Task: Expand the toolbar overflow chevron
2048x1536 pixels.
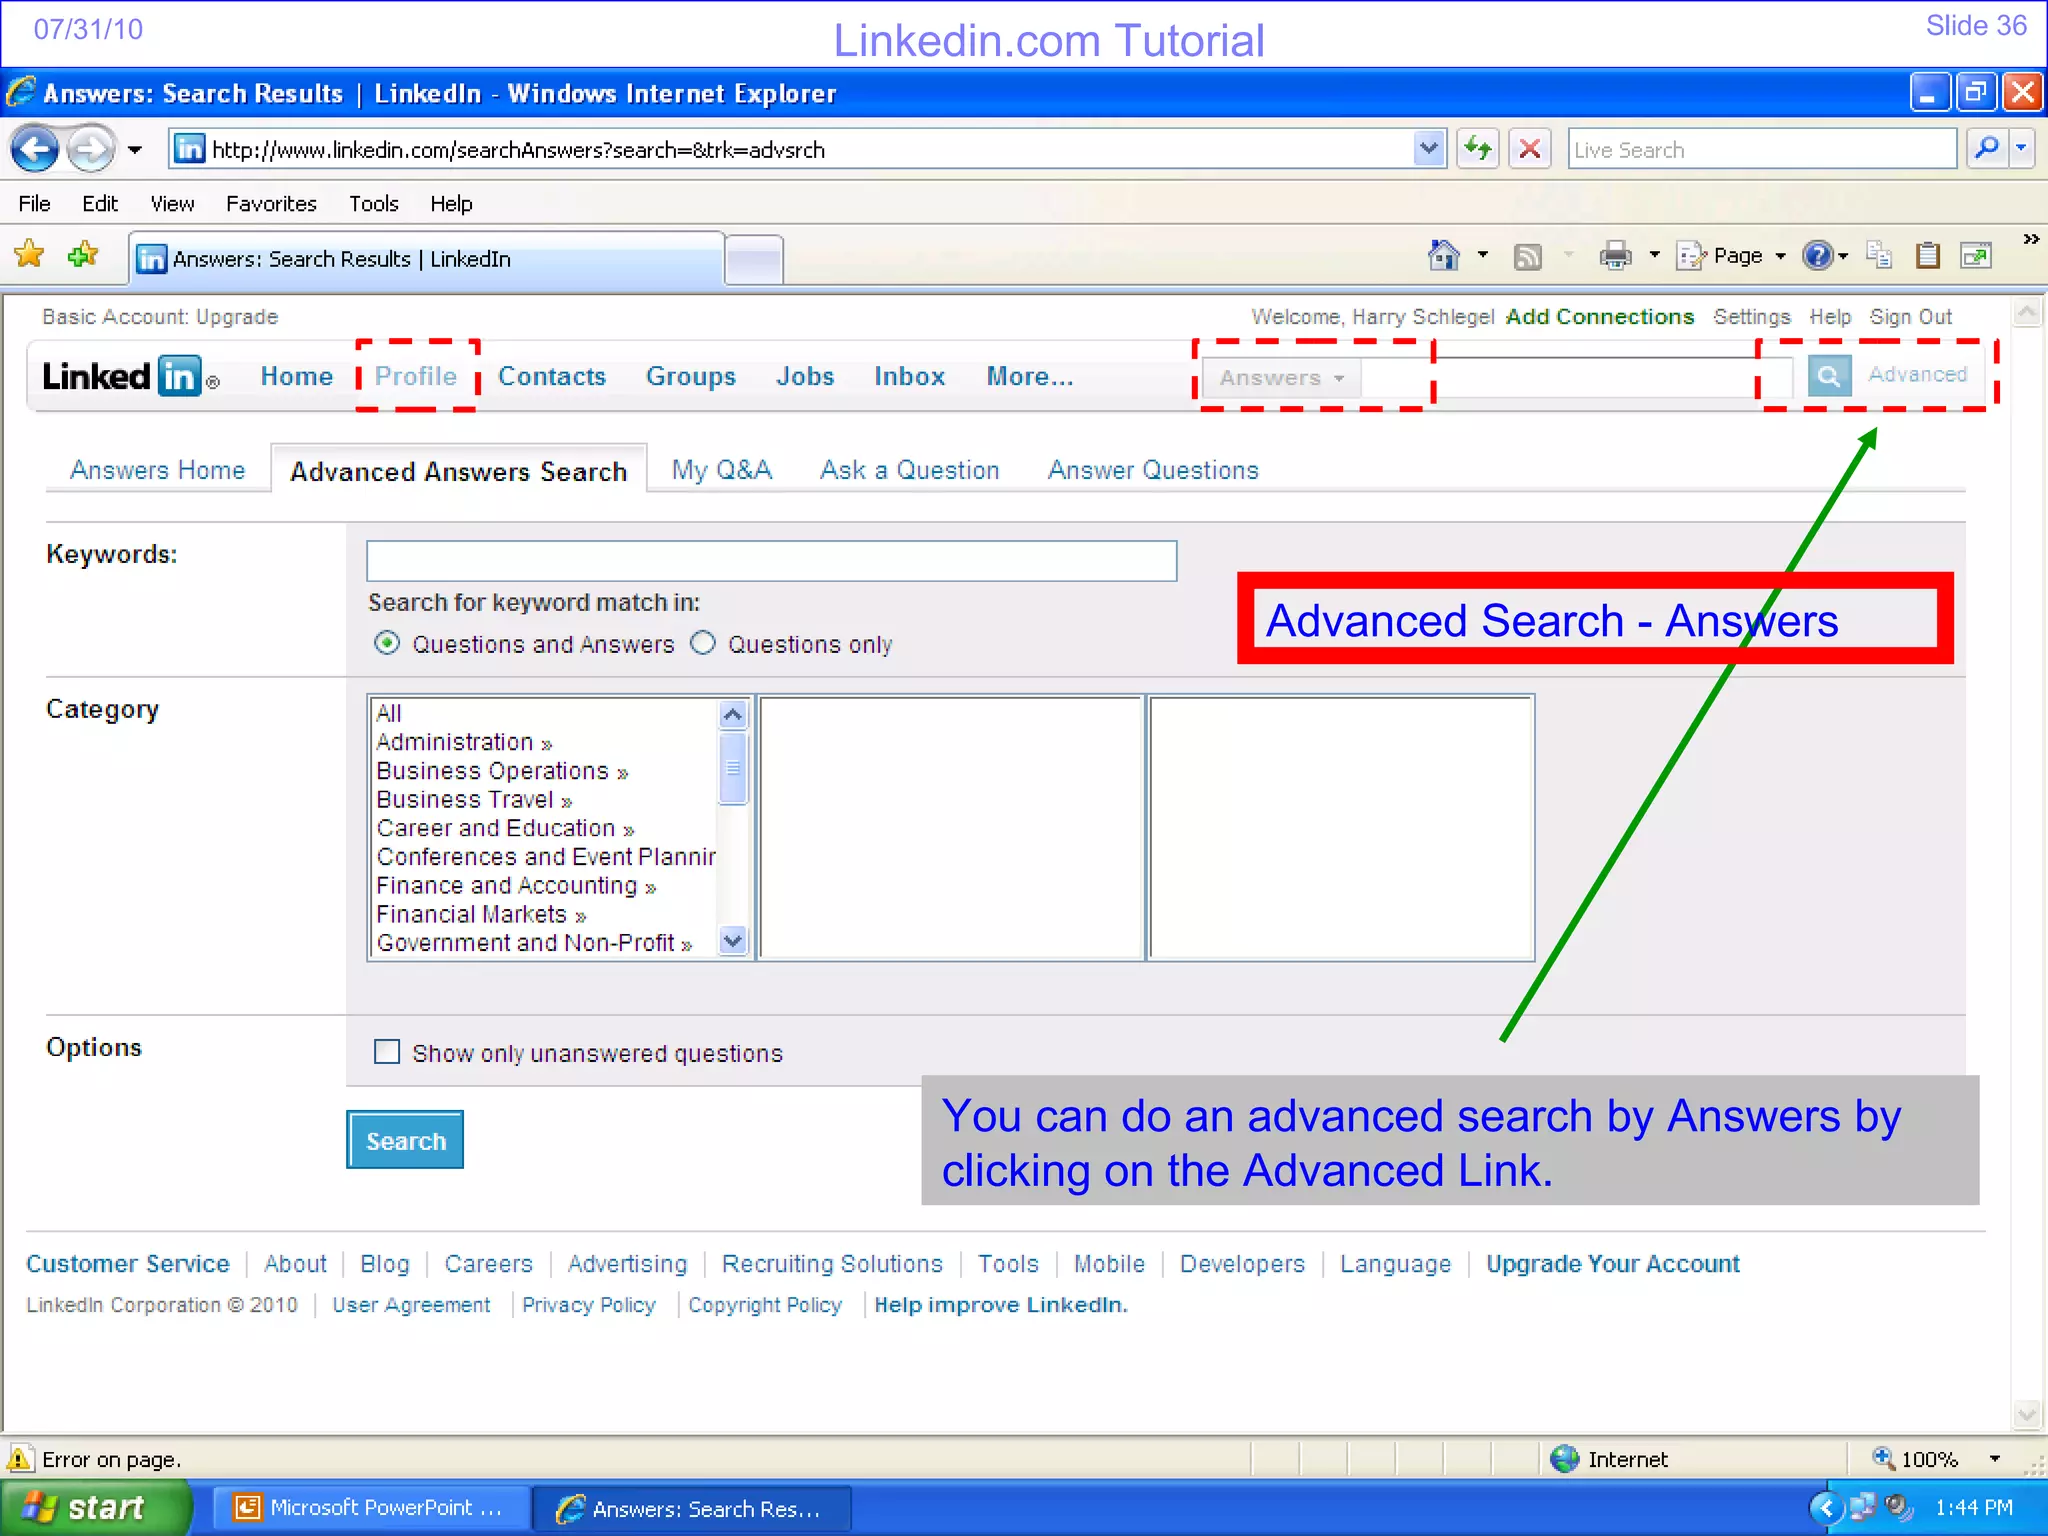Action: [2031, 239]
